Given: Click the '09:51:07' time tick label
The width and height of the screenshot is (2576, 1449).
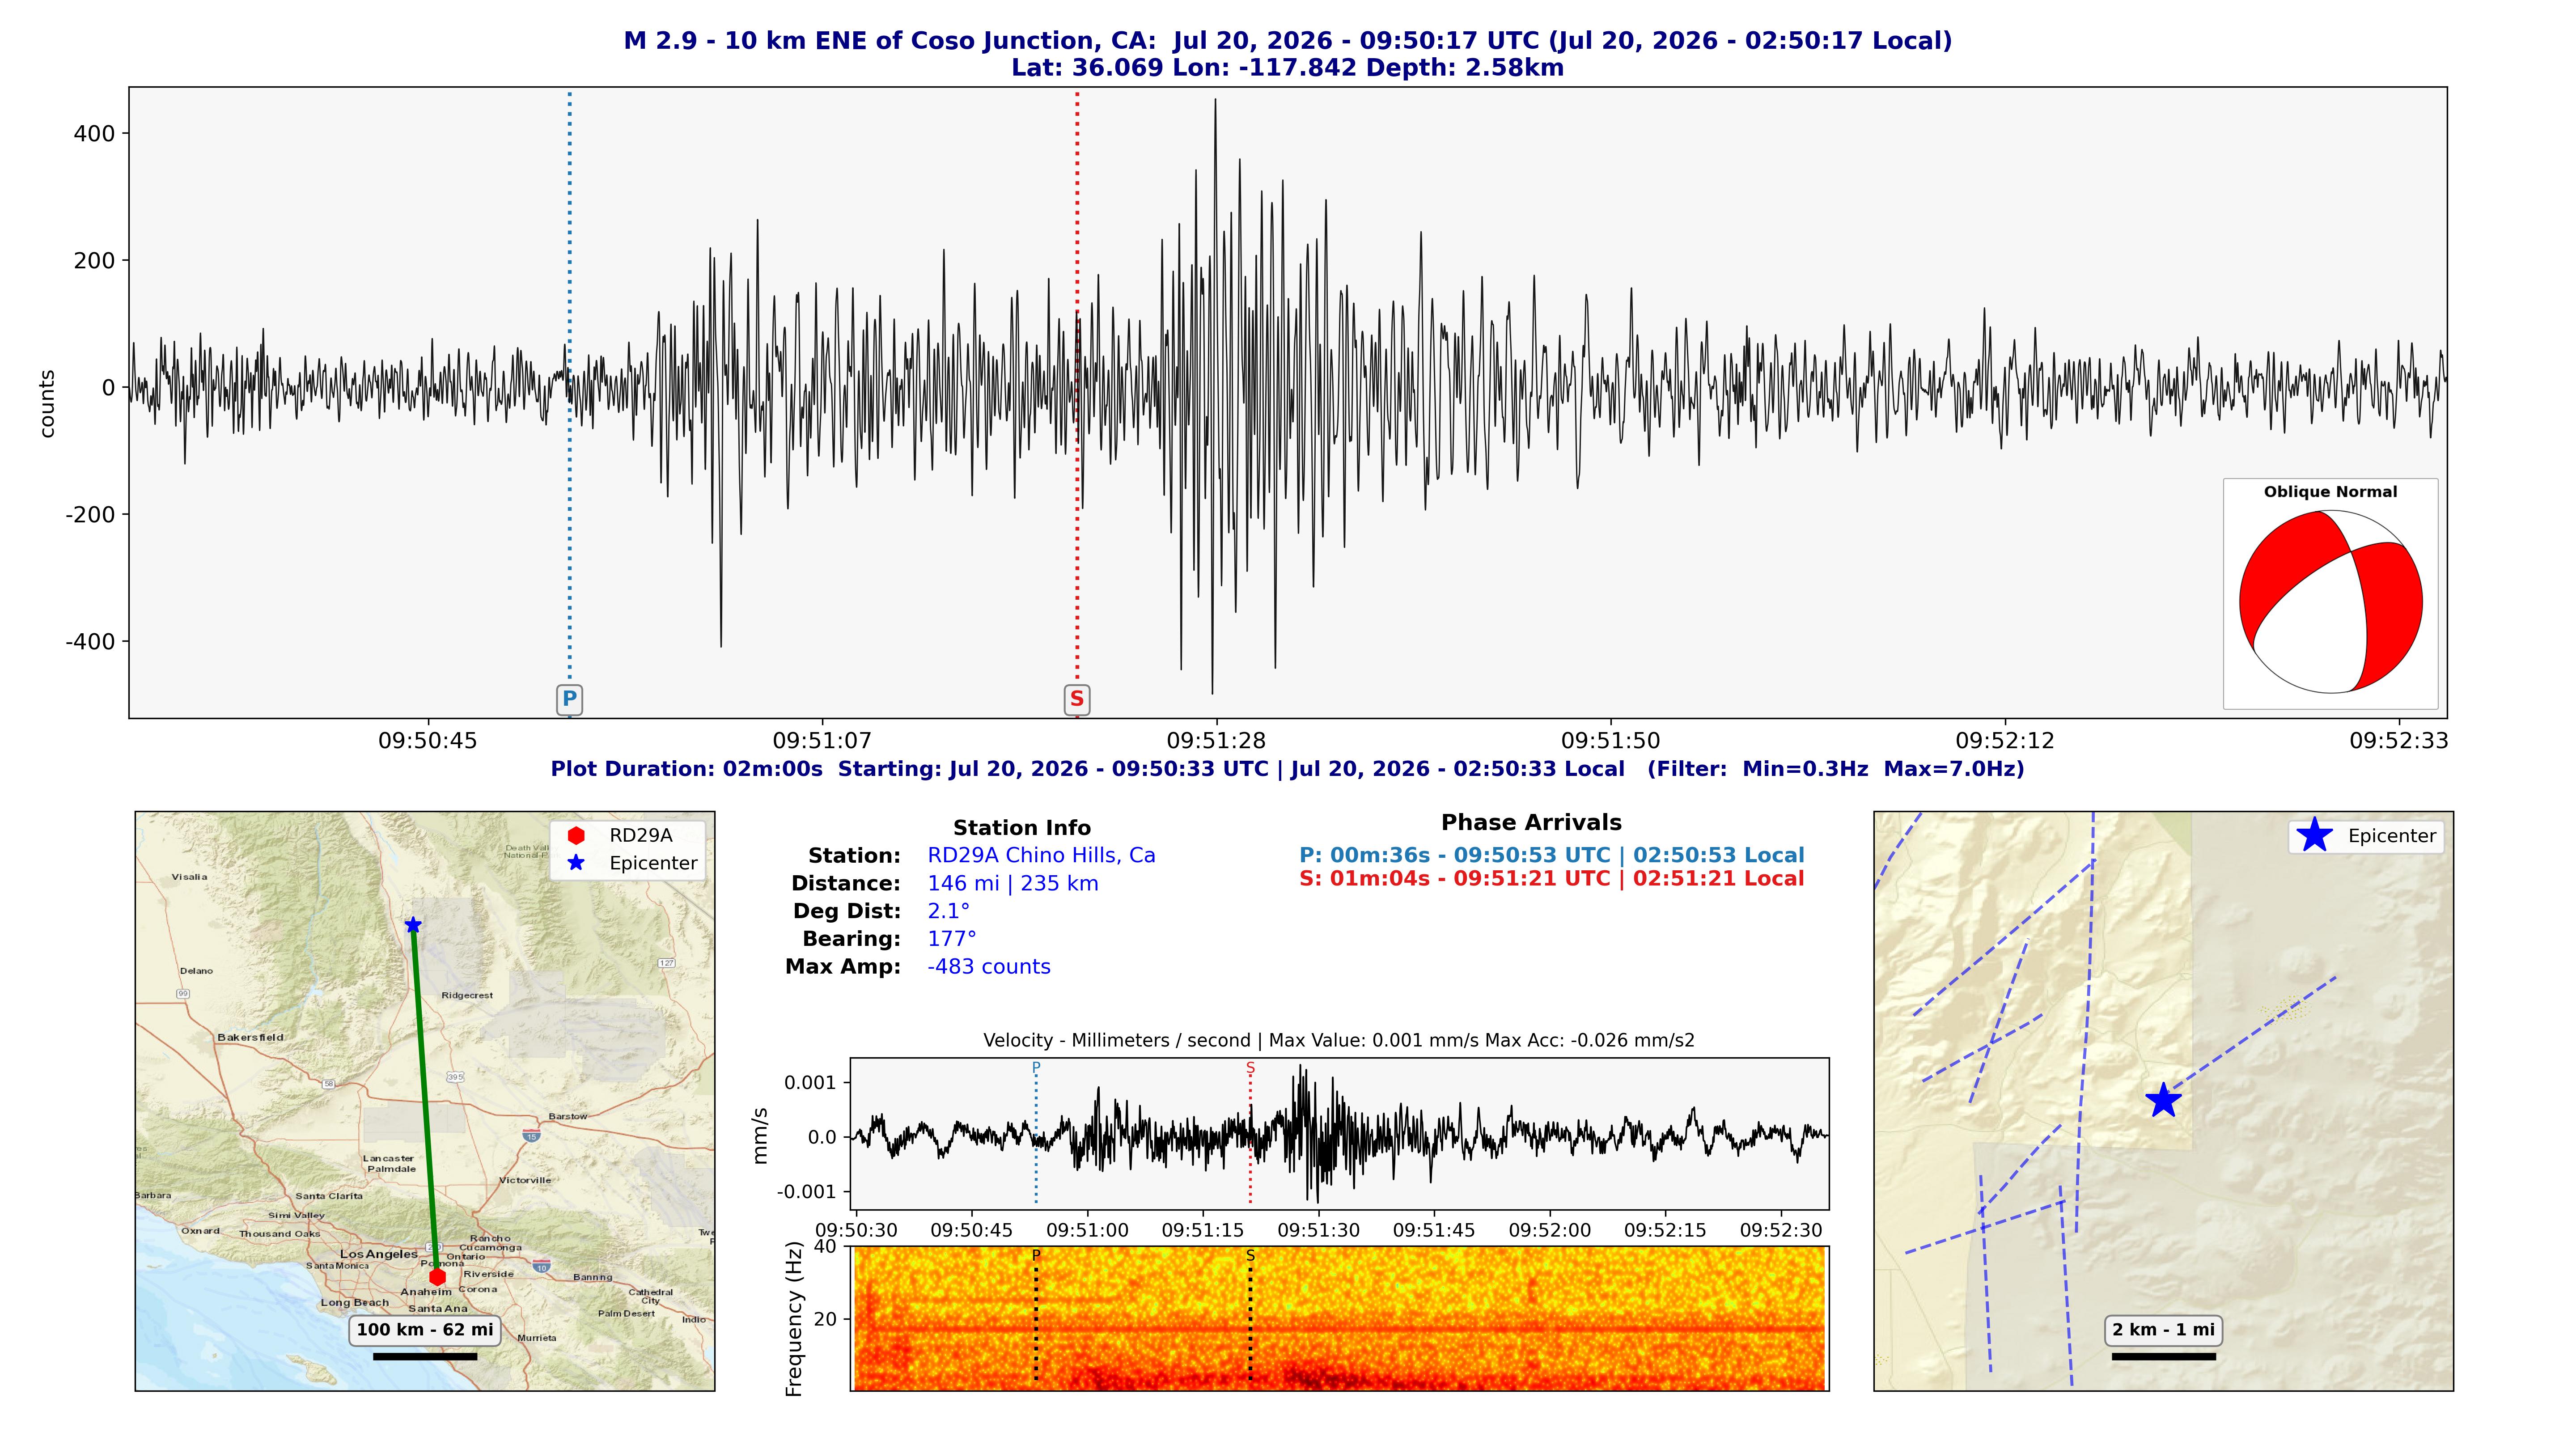Looking at the screenshot, I should (x=822, y=741).
